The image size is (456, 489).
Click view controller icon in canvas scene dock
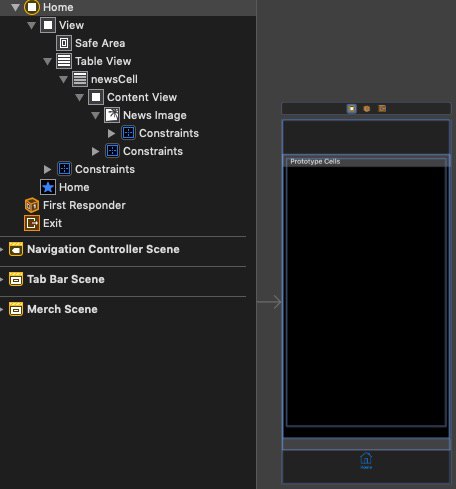[x=352, y=109]
